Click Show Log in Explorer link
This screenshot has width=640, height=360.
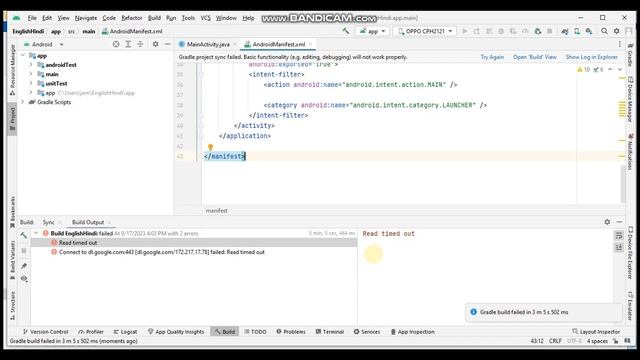(x=591, y=57)
